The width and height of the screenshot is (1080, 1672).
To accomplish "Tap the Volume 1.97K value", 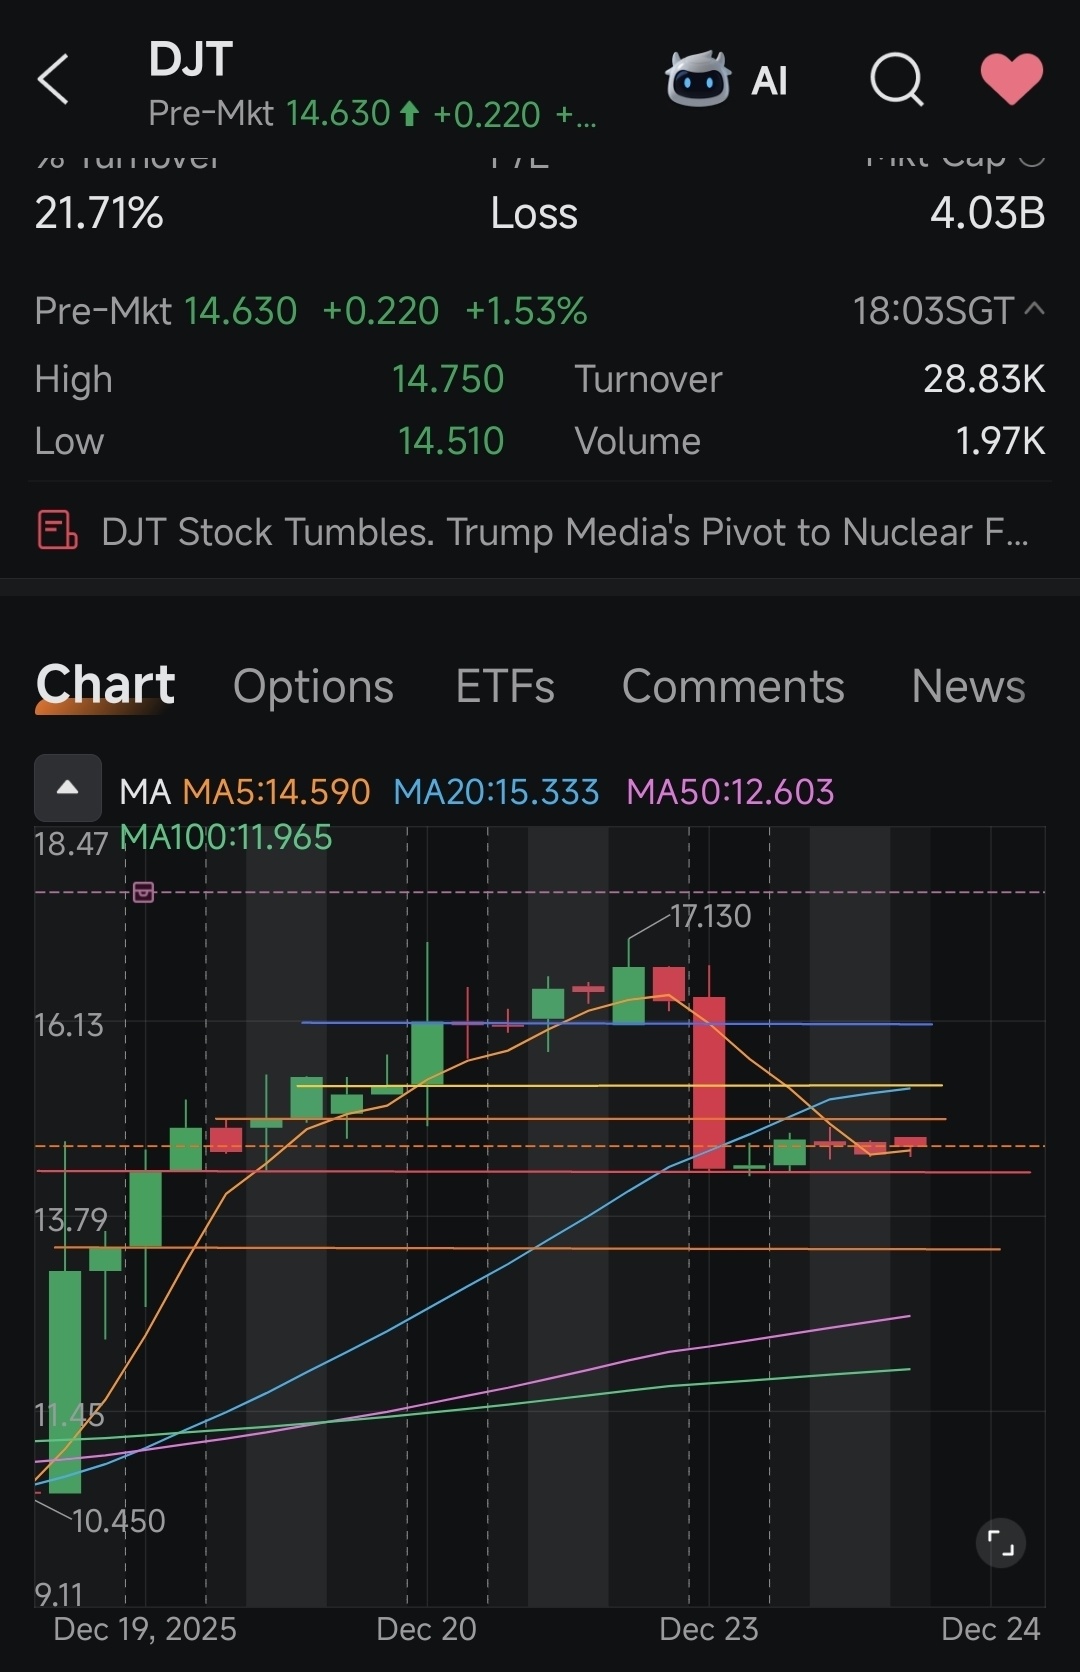I will click(1000, 441).
